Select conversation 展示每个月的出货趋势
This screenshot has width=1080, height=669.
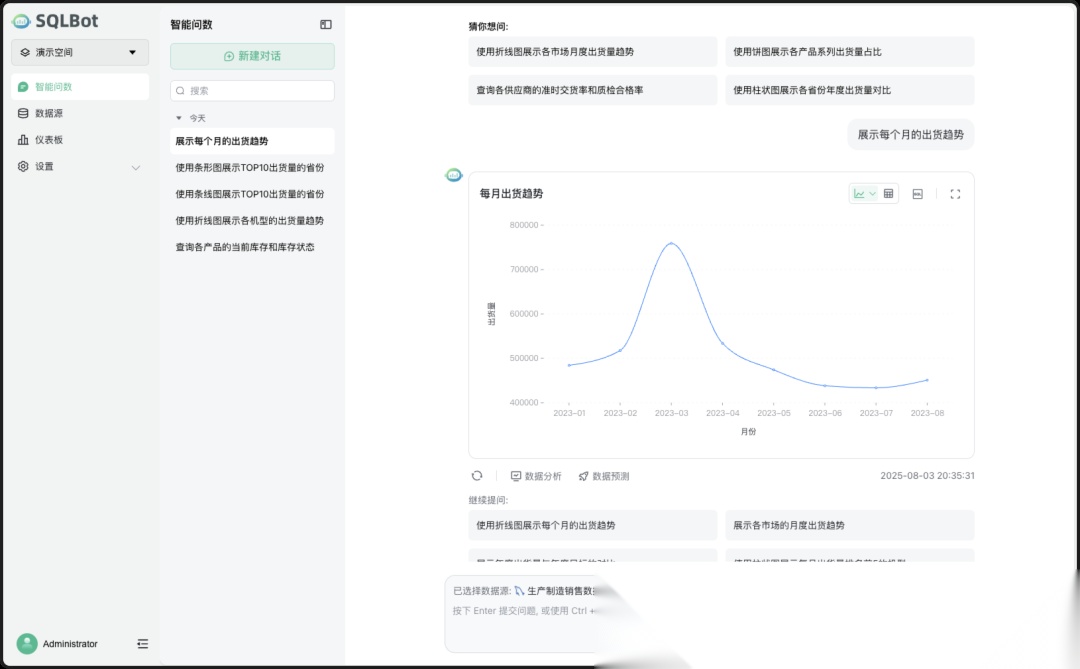pos(224,141)
